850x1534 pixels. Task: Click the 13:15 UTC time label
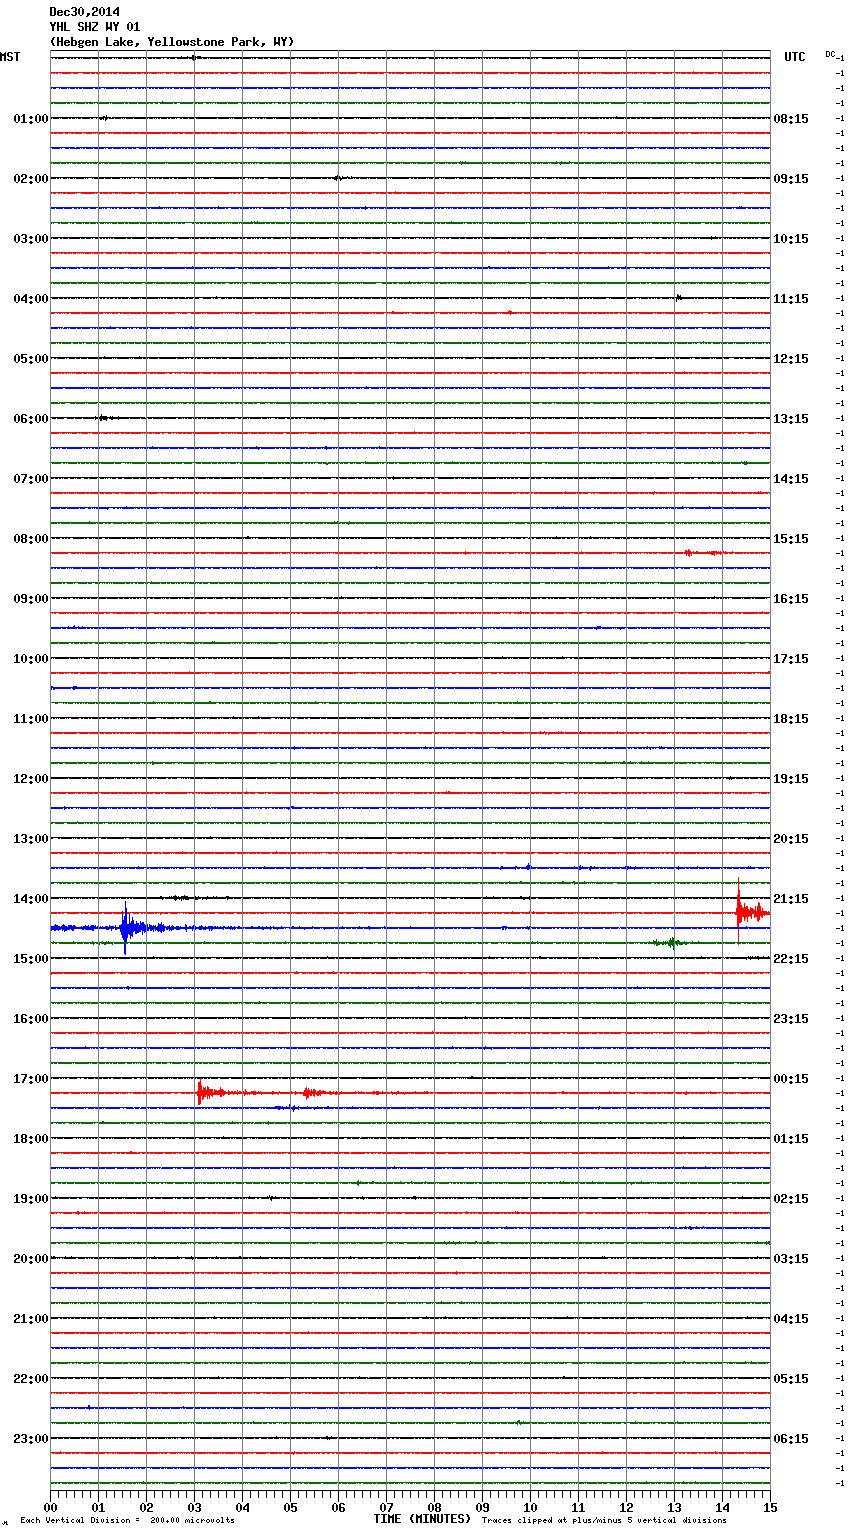point(791,419)
